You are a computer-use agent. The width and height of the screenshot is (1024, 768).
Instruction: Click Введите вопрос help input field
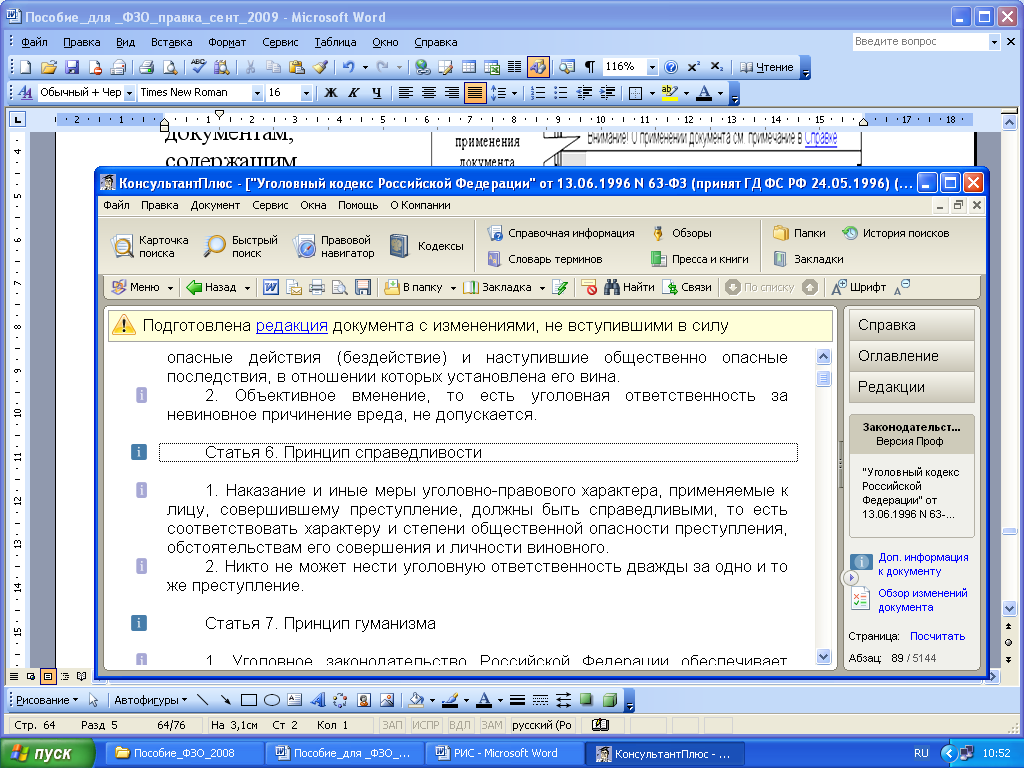click(920, 42)
